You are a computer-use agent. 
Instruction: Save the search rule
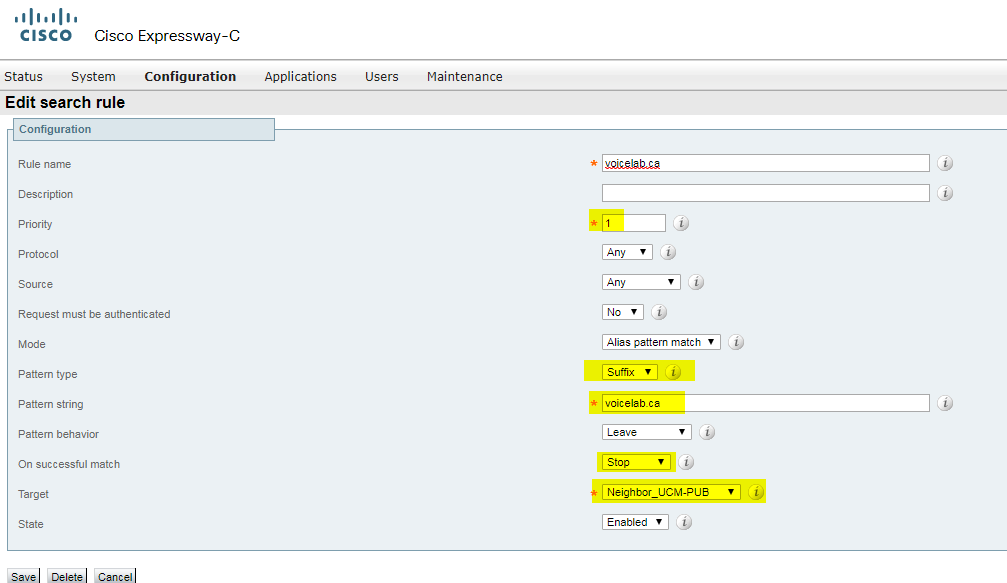pos(23,576)
